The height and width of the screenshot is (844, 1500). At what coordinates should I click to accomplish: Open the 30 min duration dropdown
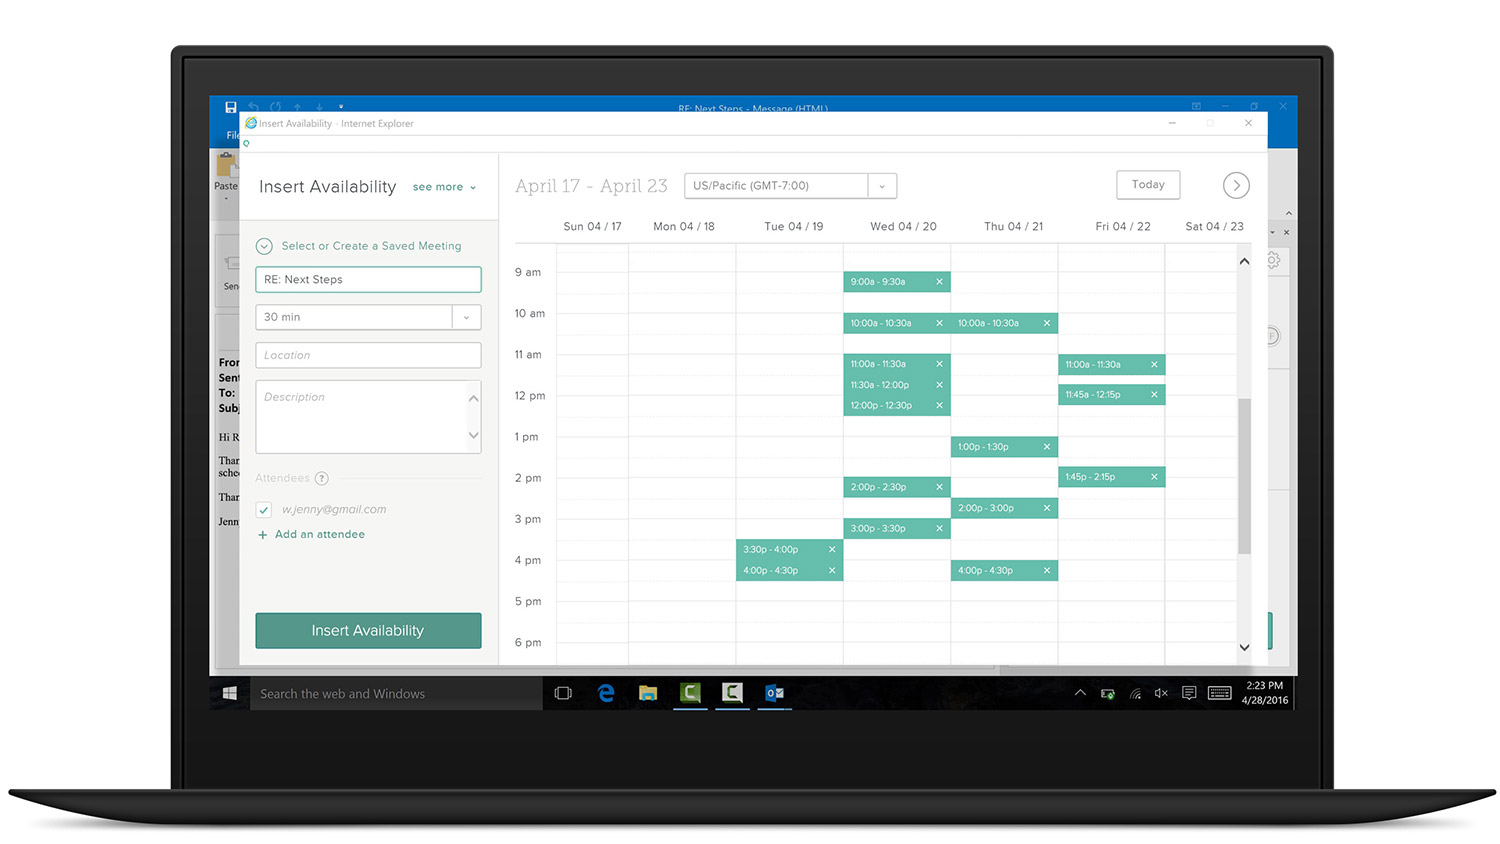point(466,317)
